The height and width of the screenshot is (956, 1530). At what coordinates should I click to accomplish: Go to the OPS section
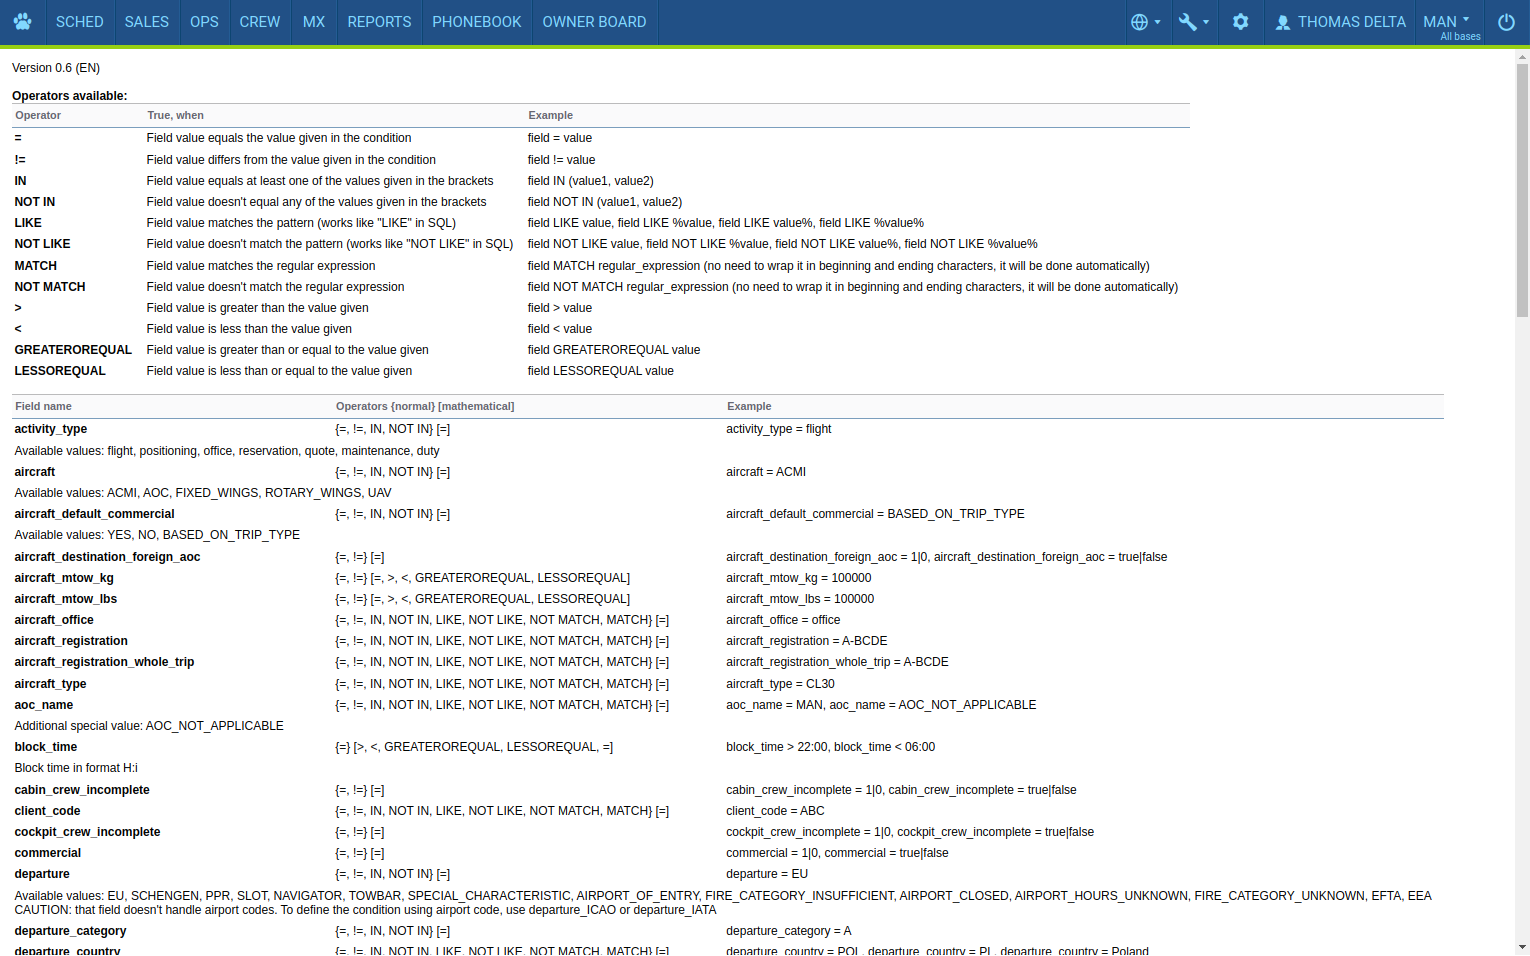[204, 22]
